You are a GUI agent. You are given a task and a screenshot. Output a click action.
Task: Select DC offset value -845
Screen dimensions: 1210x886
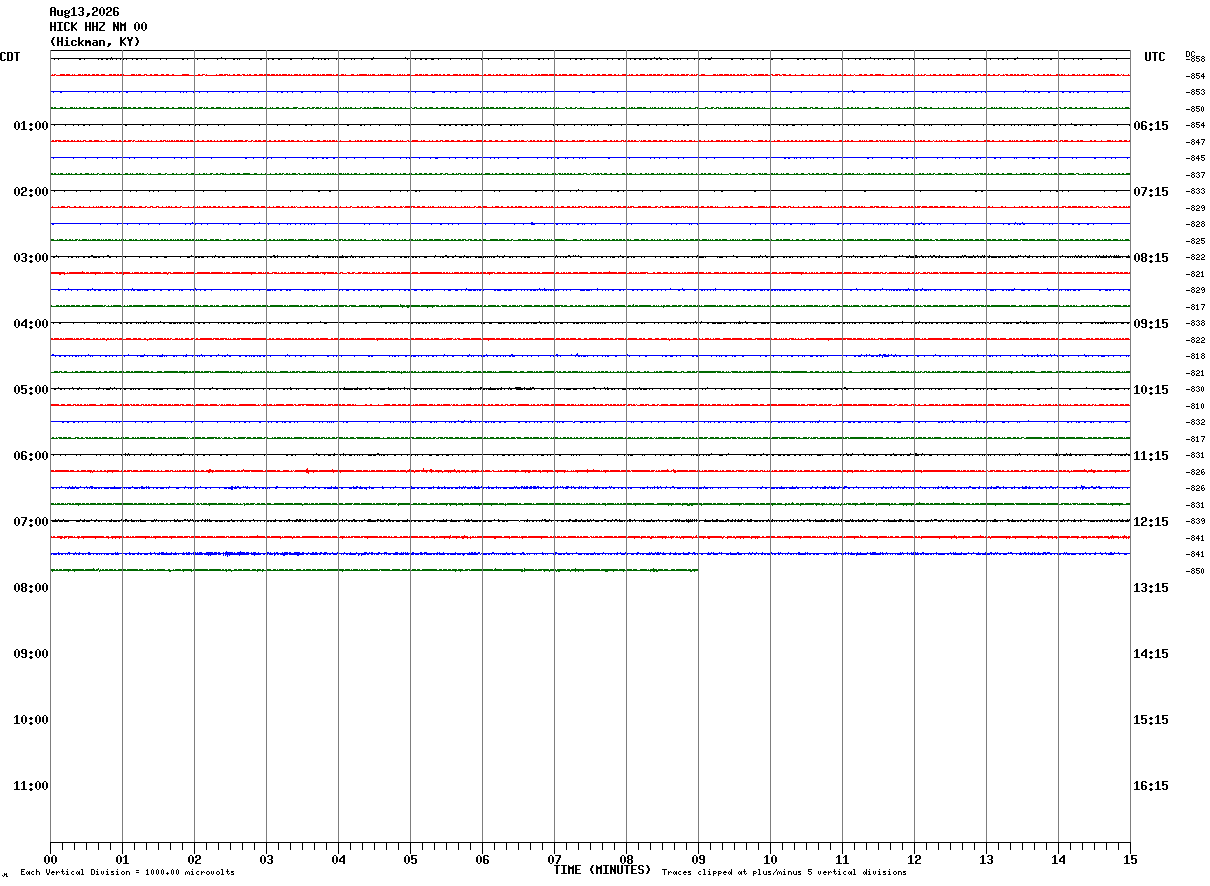[1196, 159]
